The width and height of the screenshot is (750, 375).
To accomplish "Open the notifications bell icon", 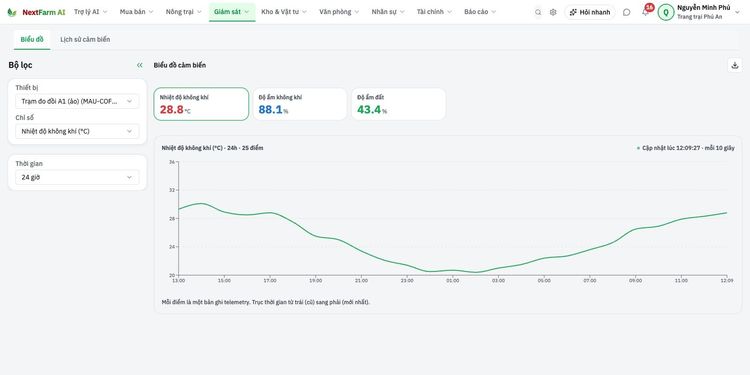I will click(x=645, y=13).
